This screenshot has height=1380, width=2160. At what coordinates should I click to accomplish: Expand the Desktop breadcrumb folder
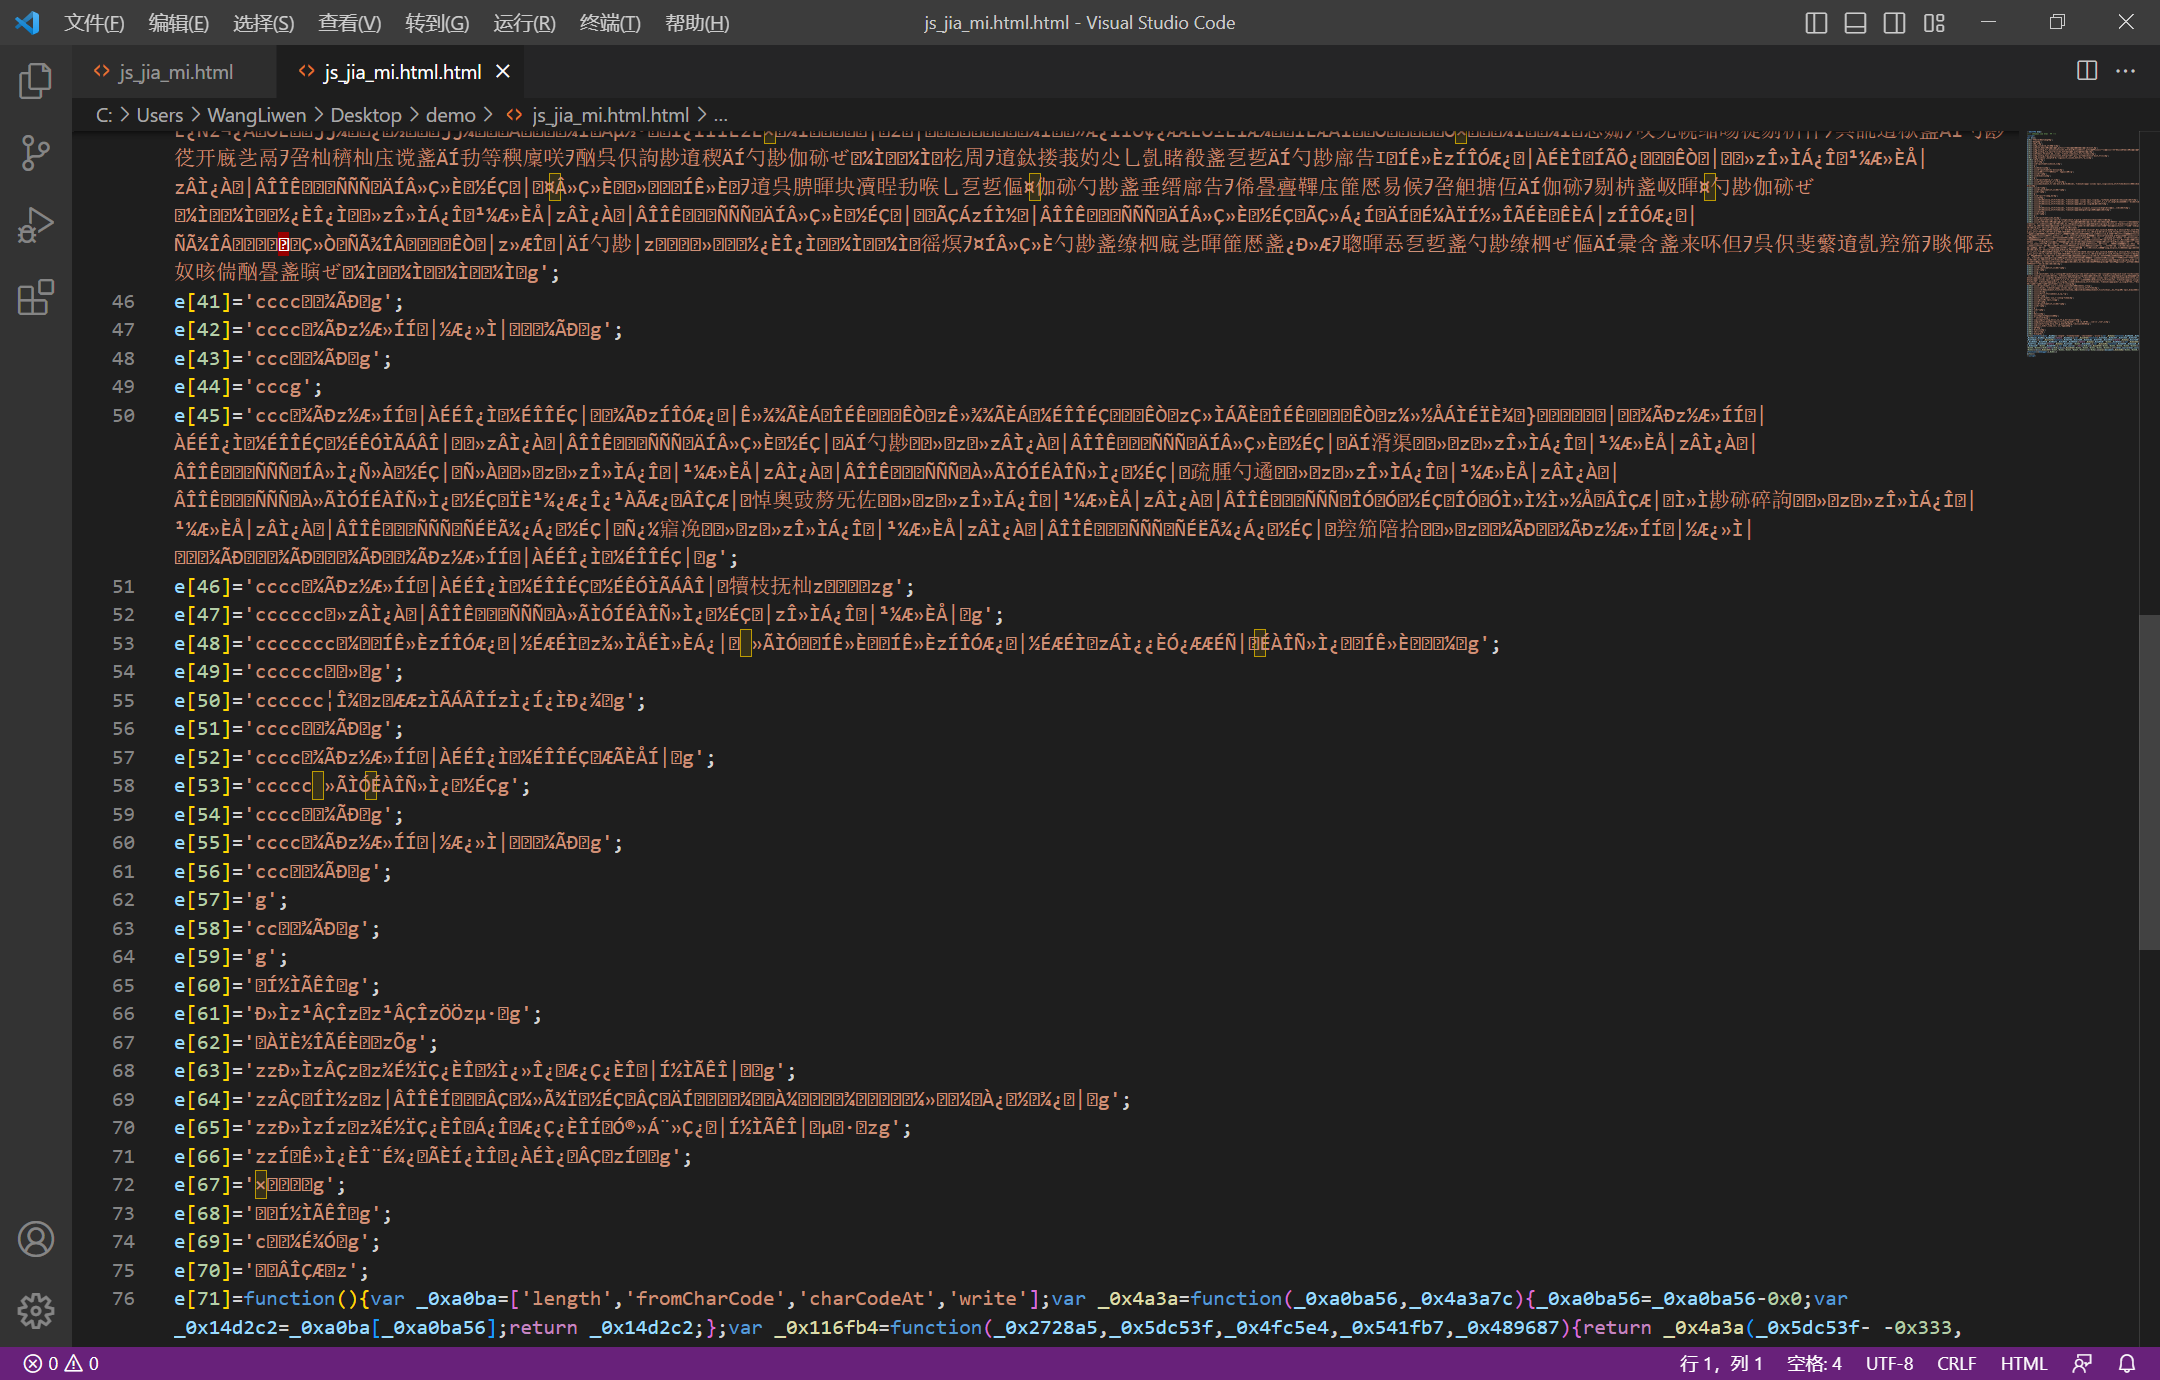tap(365, 115)
